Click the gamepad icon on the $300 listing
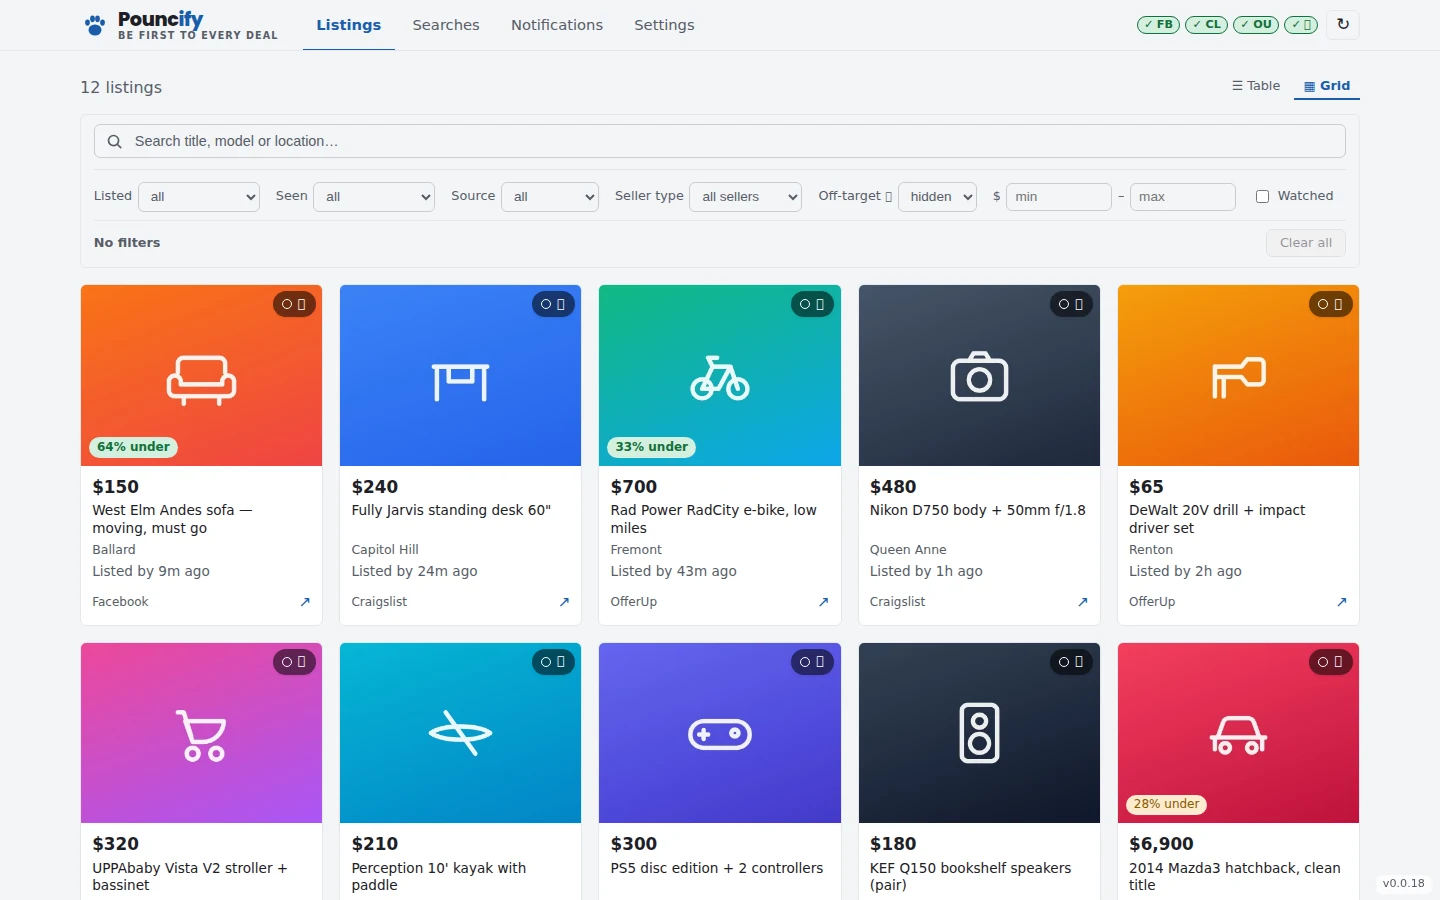Viewport: 1440px width, 900px height. tap(719, 734)
